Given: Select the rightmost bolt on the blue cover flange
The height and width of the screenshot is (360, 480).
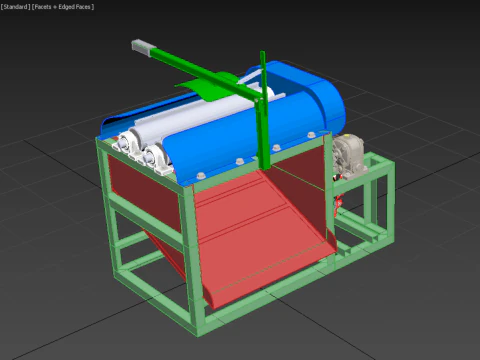Looking at the screenshot, I should click(x=311, y=135).
